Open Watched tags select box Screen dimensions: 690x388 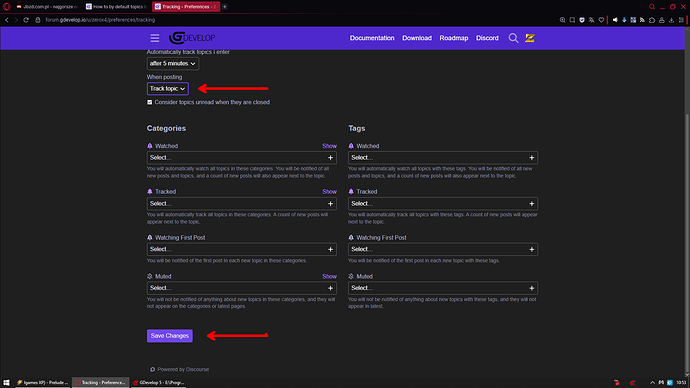click(443, 157)
